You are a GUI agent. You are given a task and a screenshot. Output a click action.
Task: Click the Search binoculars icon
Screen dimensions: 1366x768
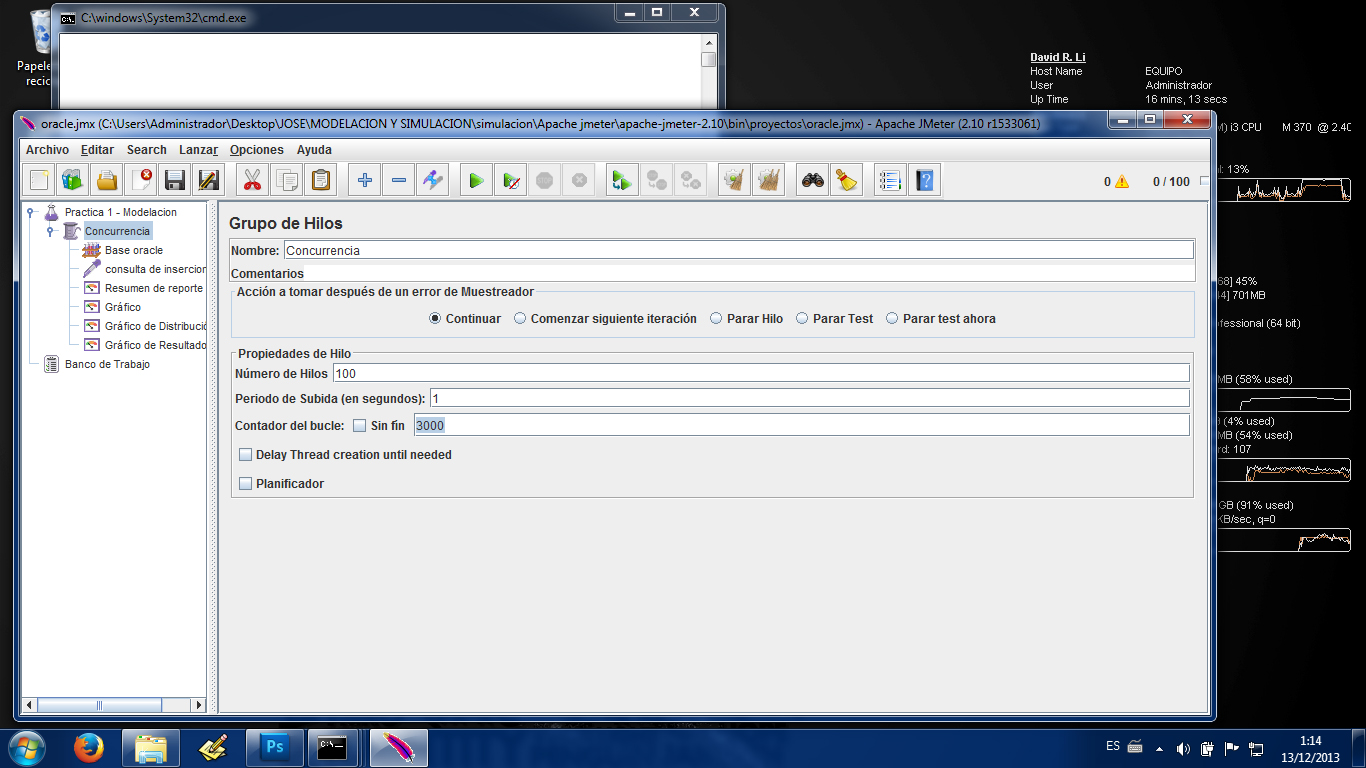[x=812, y=181]
